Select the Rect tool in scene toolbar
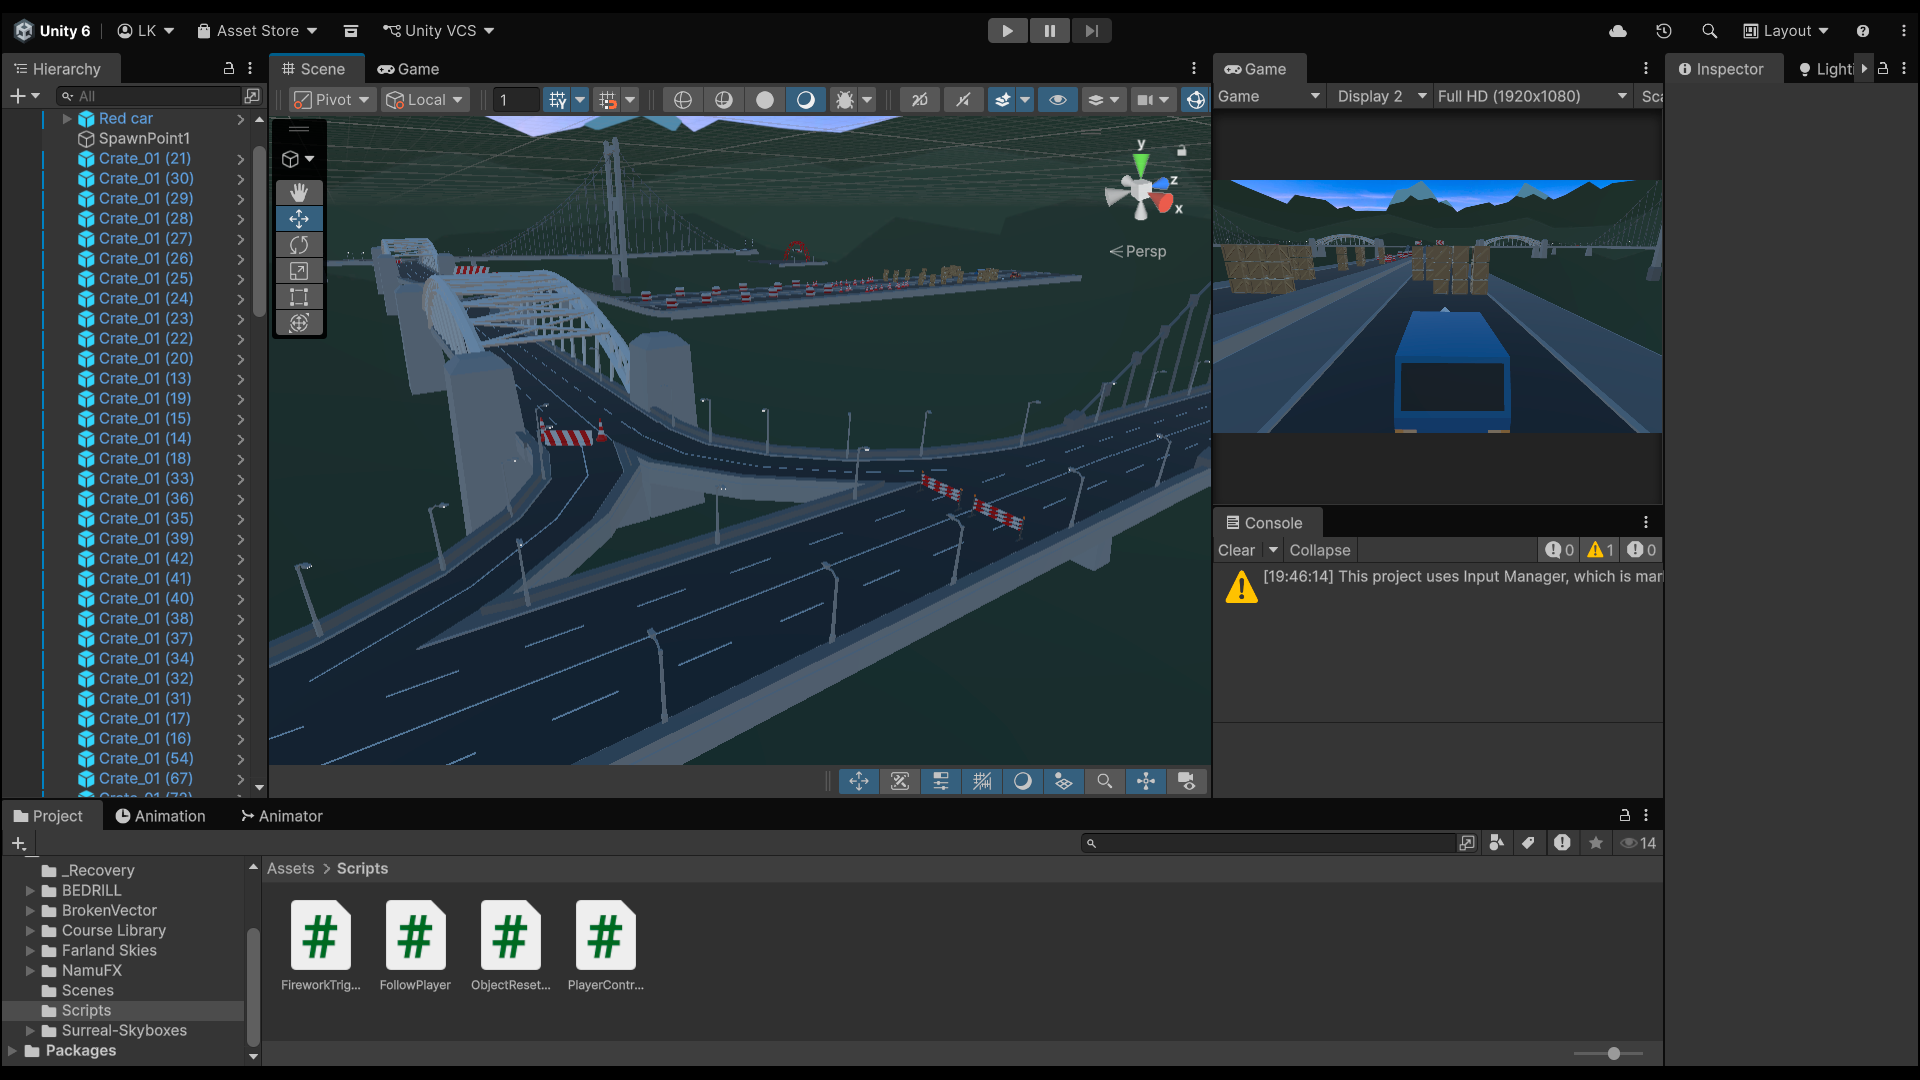The height and width of the screenshot is (1080, 1920). point(299,297)
